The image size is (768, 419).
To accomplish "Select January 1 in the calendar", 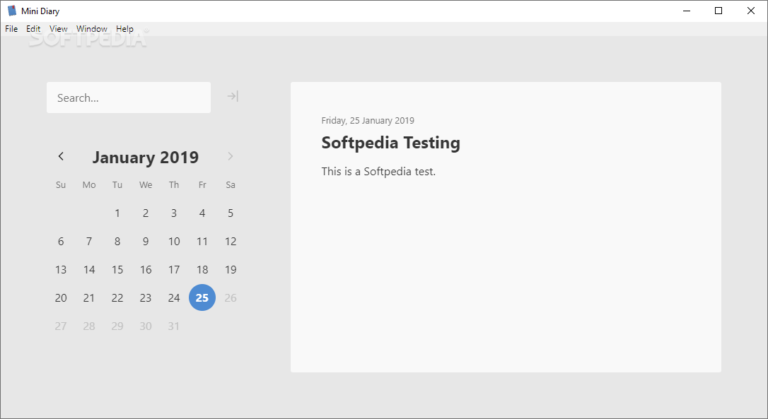I will tap(117, 213).
